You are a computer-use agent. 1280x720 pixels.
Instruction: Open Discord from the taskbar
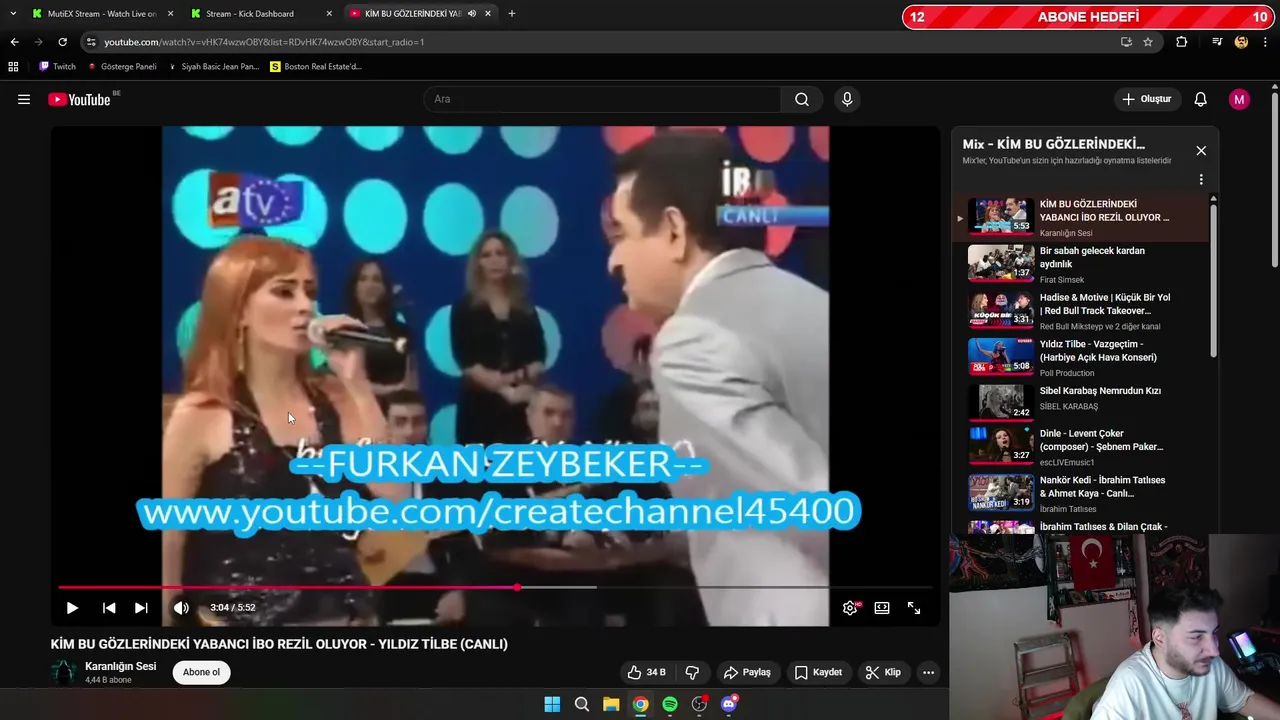tap(729, 704)
